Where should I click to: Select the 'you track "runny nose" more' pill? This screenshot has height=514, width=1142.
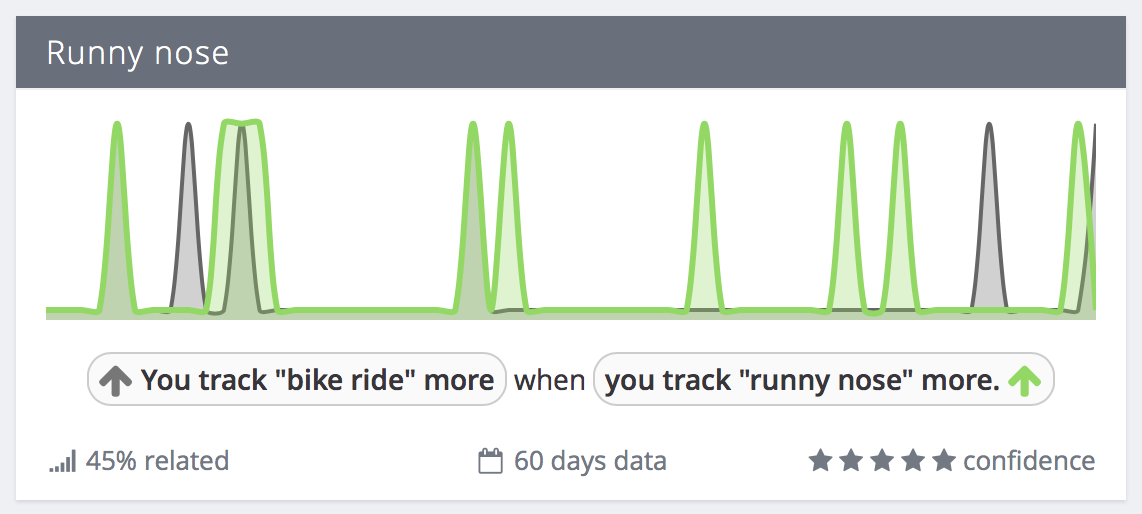(824, 379)
